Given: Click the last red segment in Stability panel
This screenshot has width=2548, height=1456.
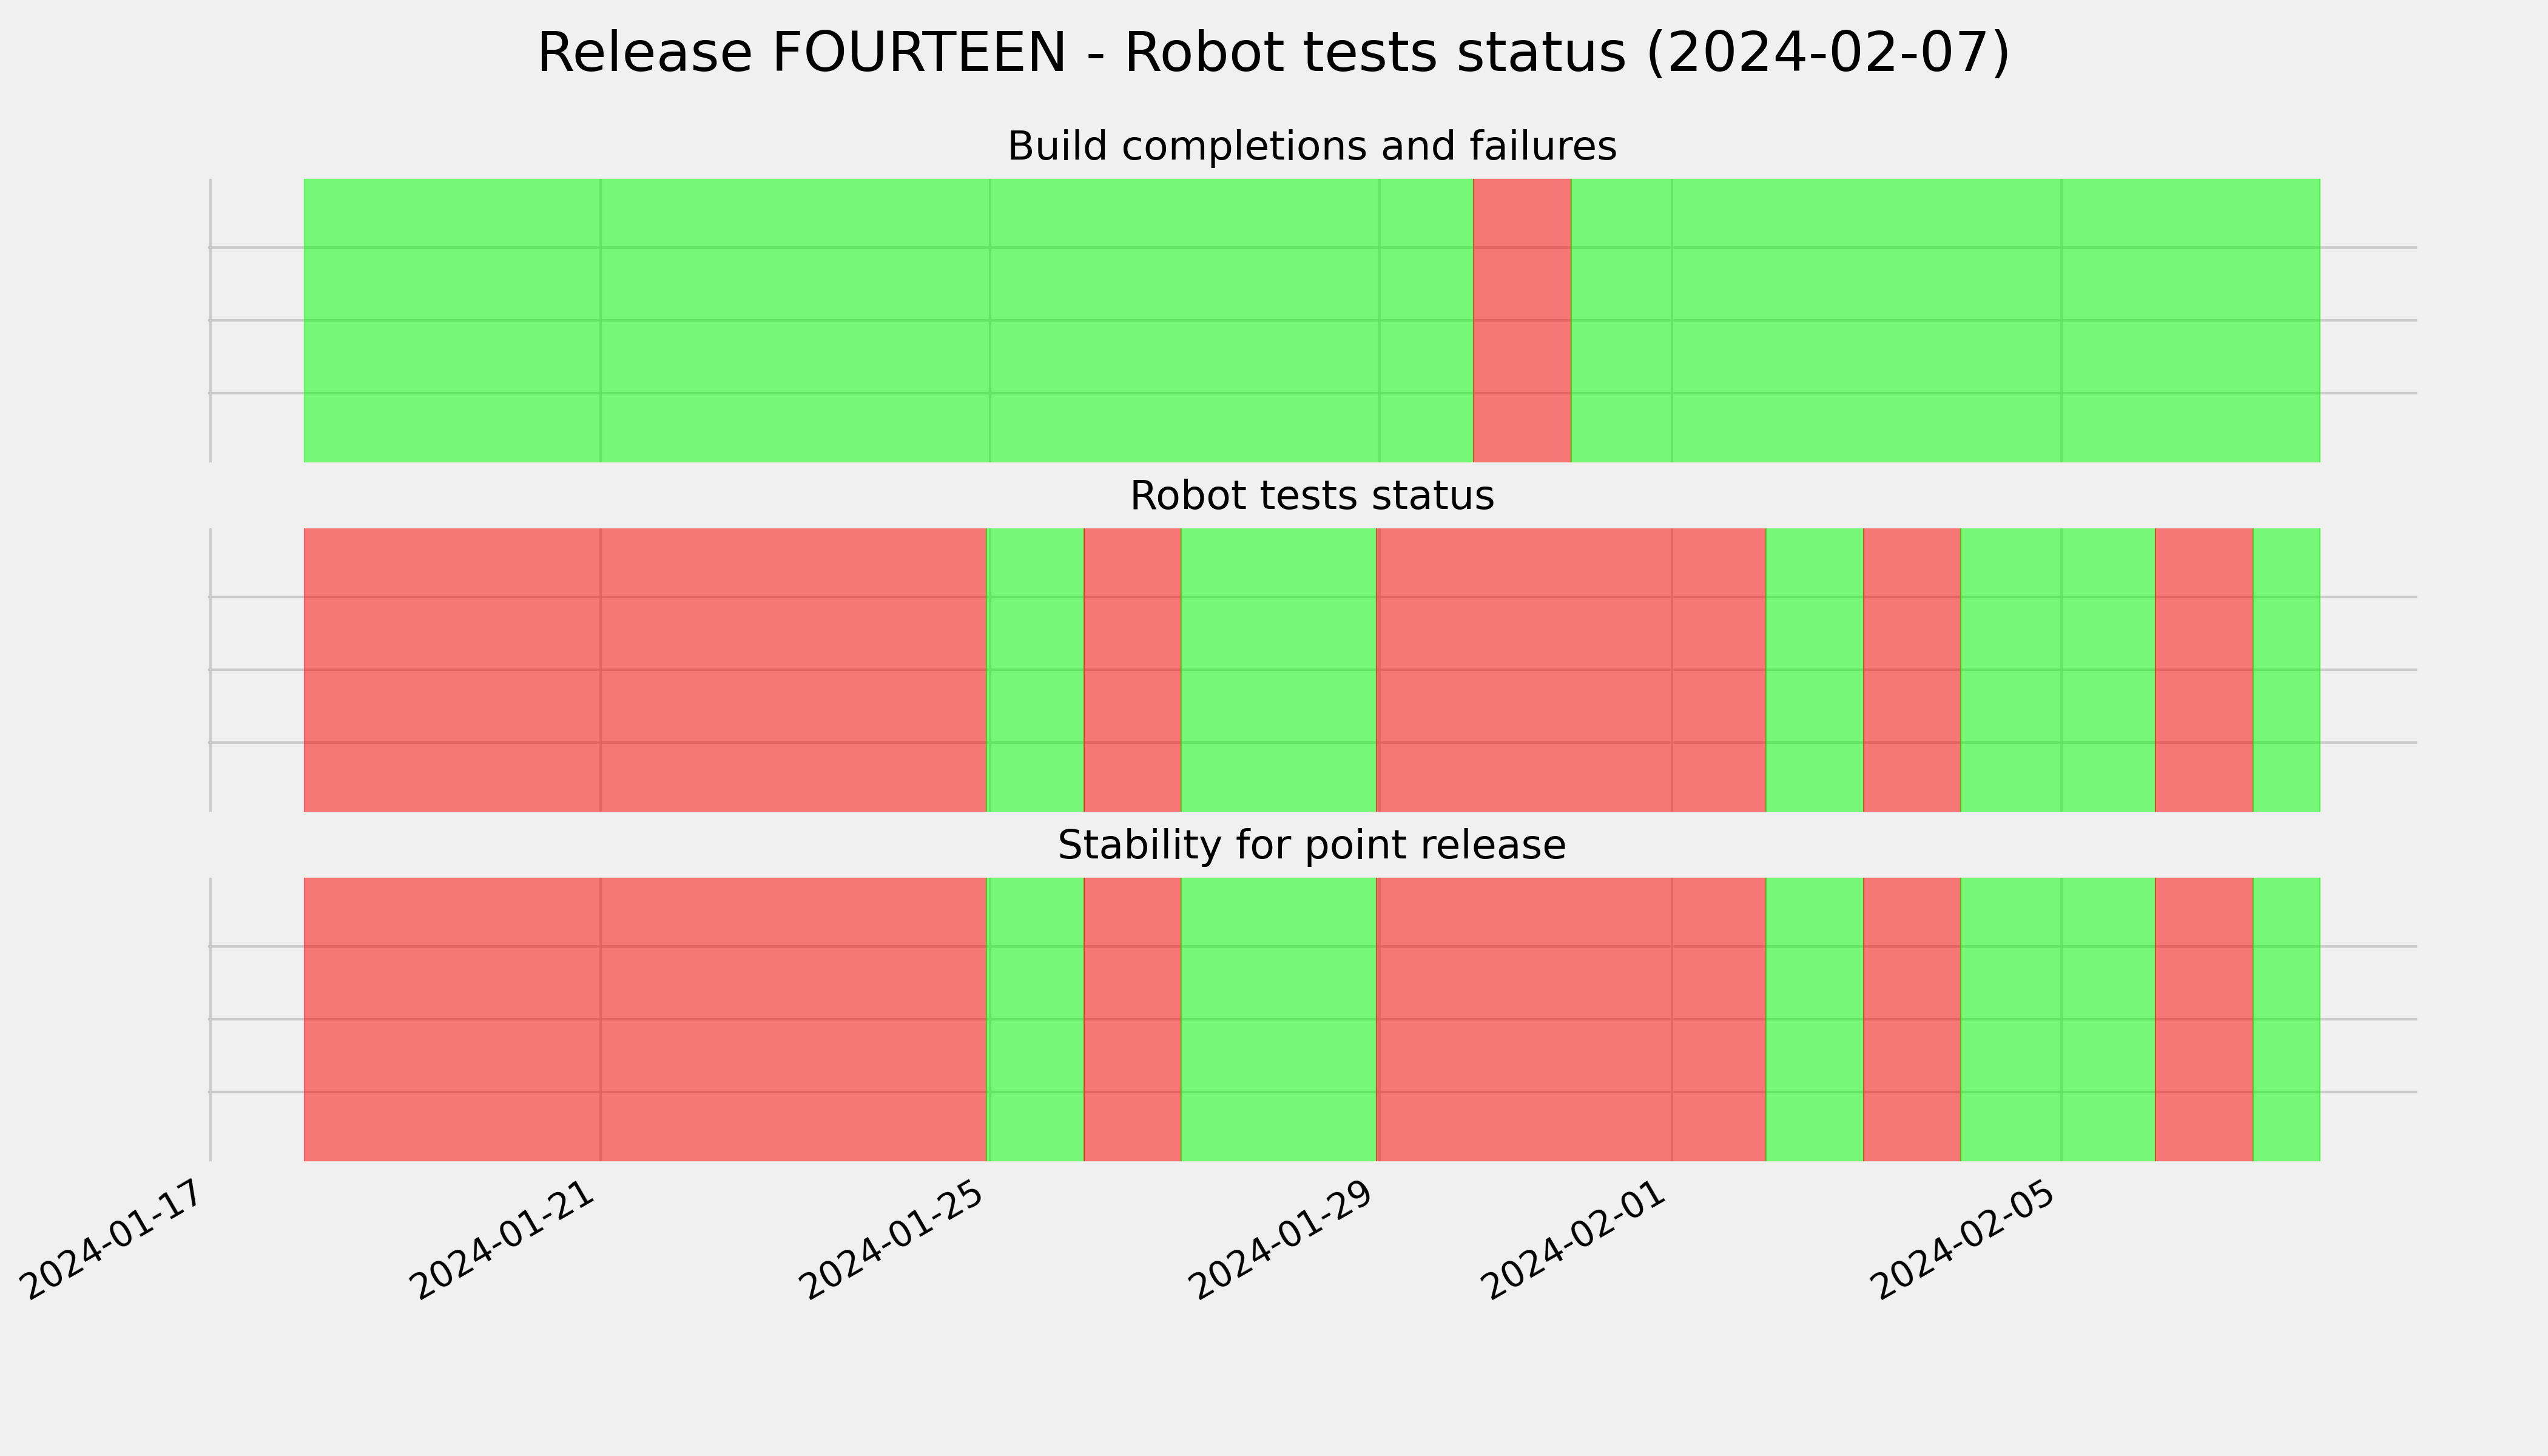Looking at the screenshot, I should pyautogui.click(x=2204, y=1019).
